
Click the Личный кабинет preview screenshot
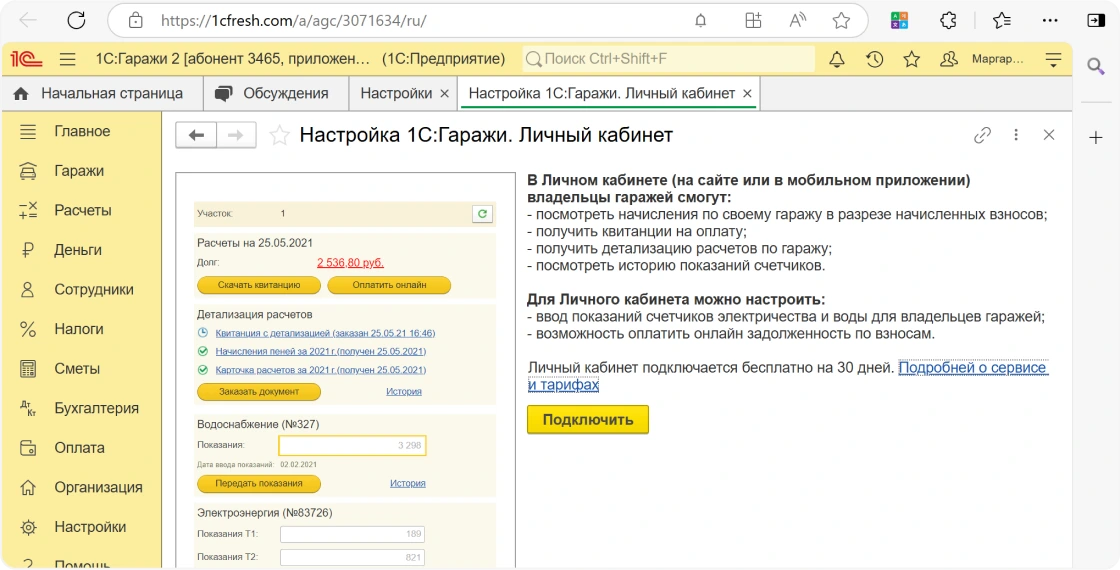346,370
